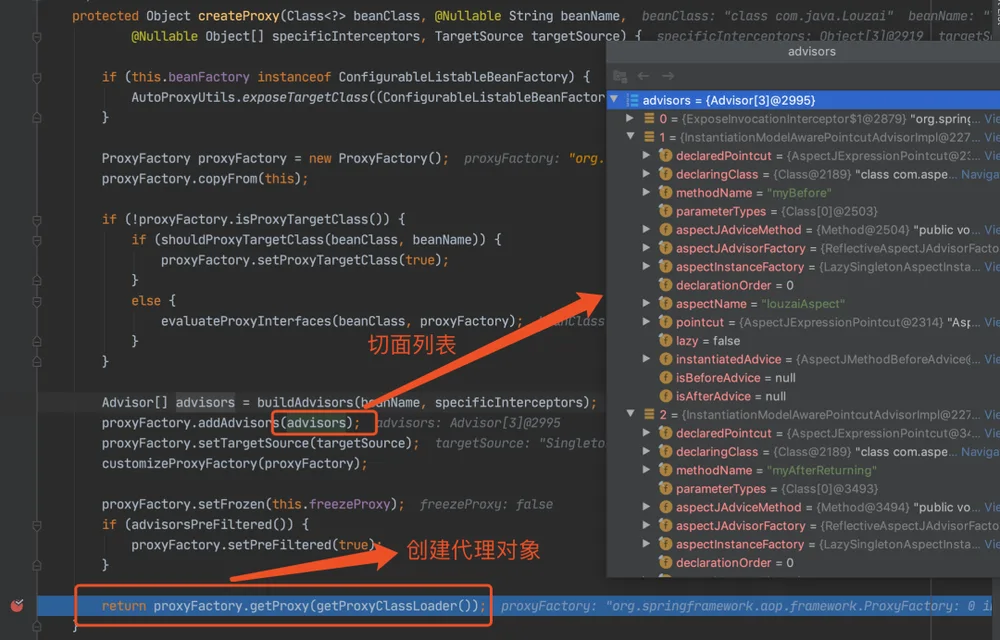Toggle breakpoint on the return proxyFactory.getProxy line
The height and width of the screenshot is (640, 1000).
17,606
